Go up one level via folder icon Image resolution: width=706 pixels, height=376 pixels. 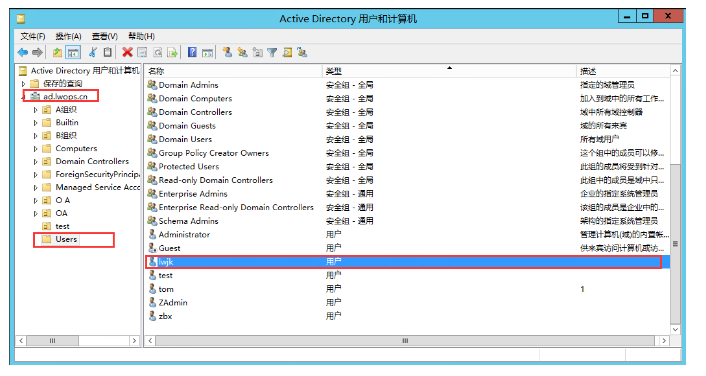pyautogui.click(x=57, y=53)
